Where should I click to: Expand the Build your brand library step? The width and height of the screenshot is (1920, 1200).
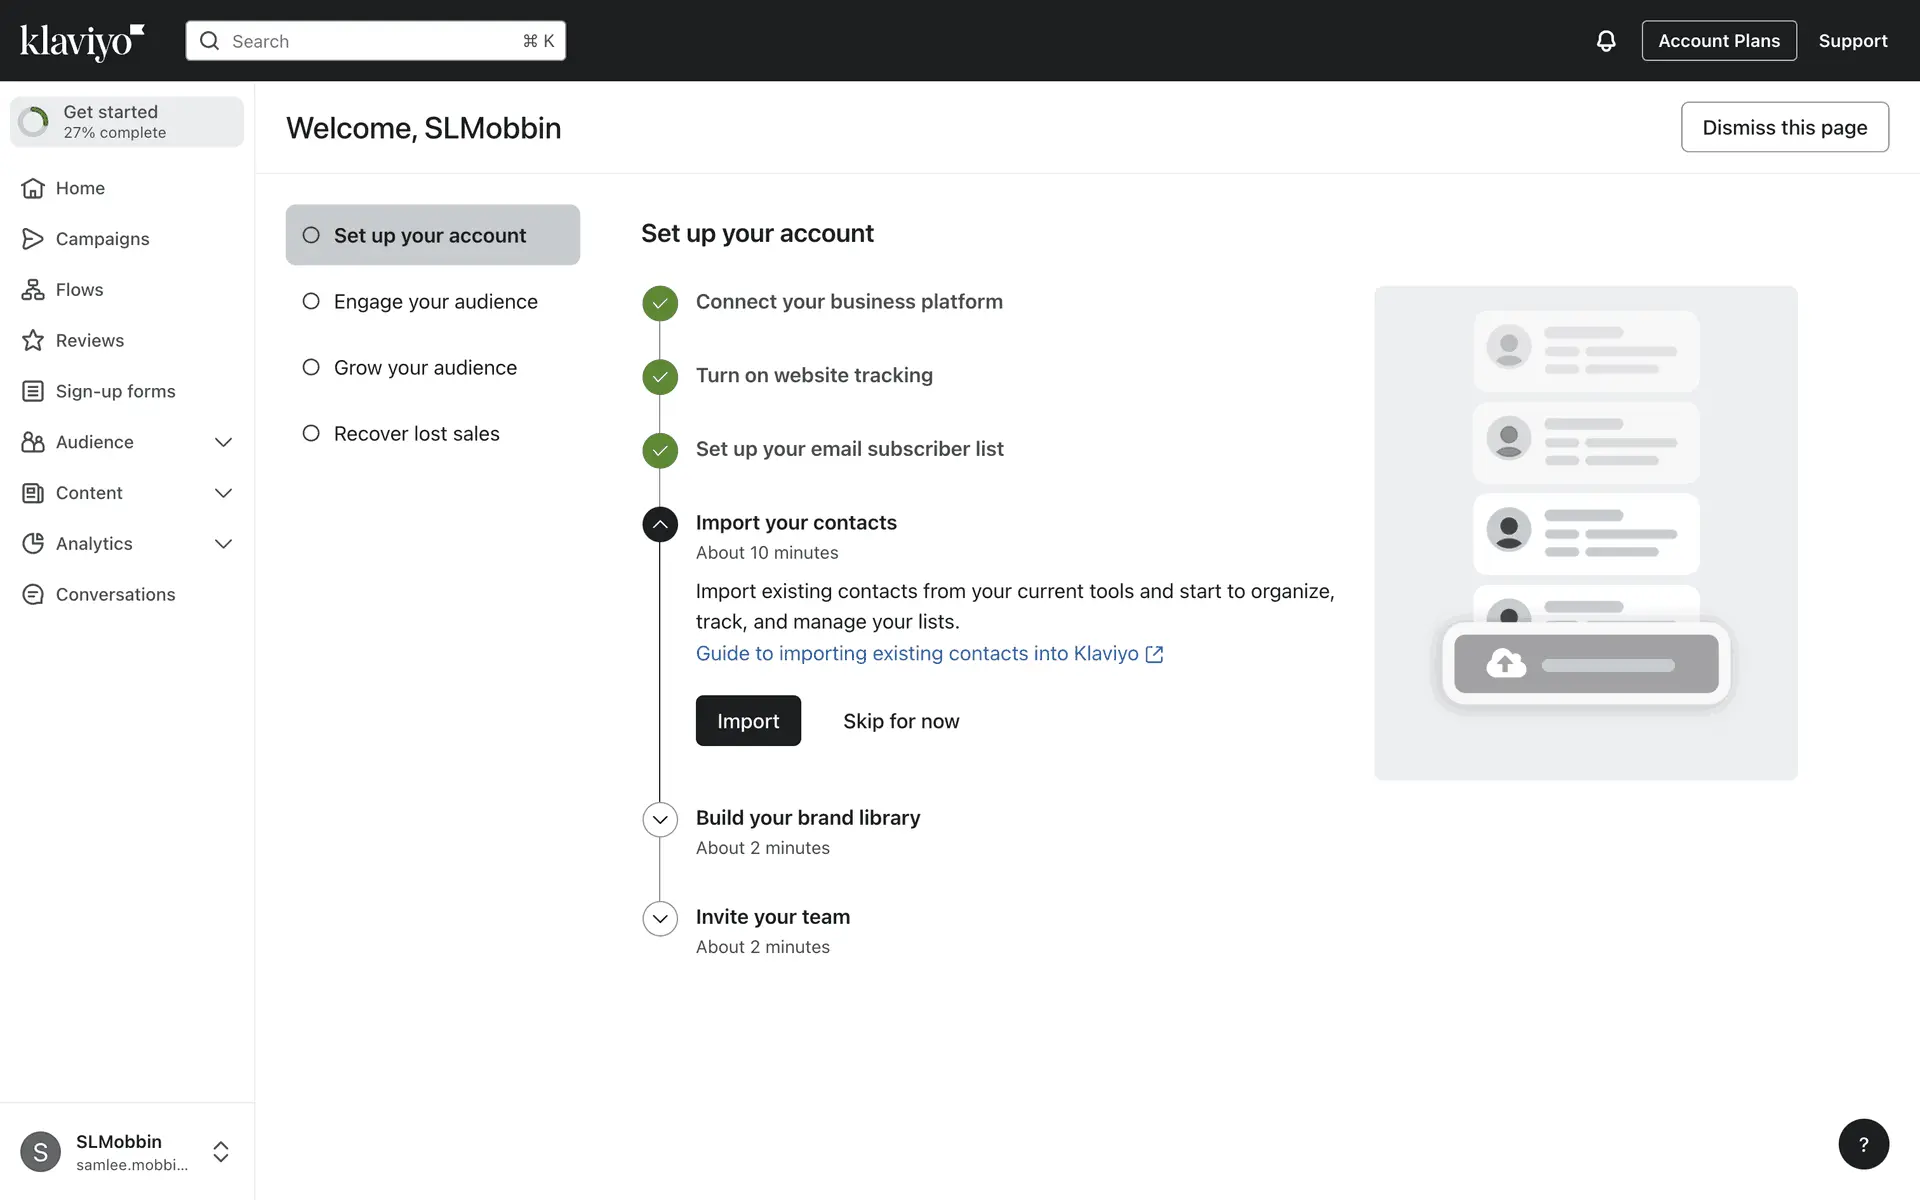pos(660,819)
